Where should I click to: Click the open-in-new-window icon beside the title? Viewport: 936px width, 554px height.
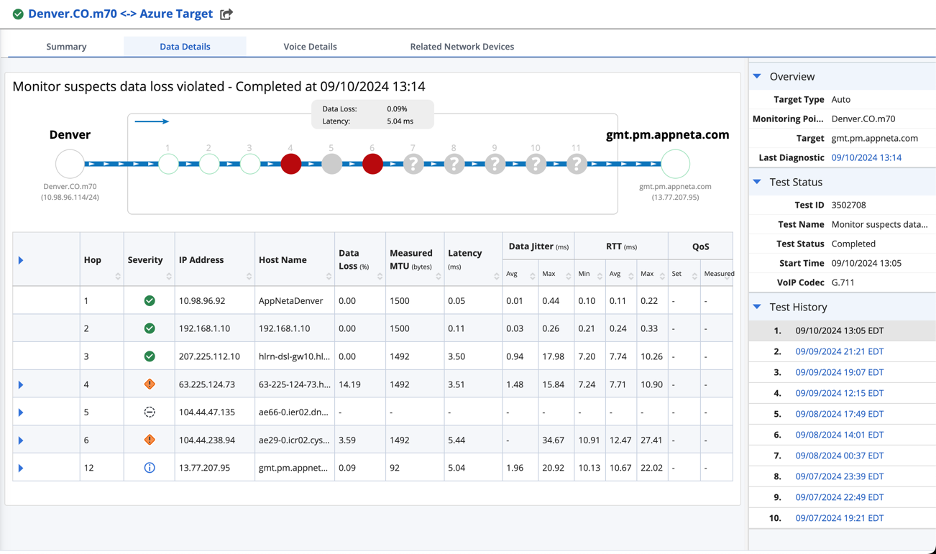pyautogui.click(x=226, y=14)
